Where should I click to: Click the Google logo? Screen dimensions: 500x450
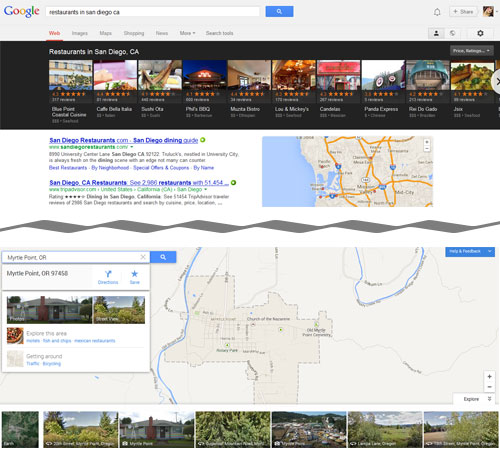22,11
